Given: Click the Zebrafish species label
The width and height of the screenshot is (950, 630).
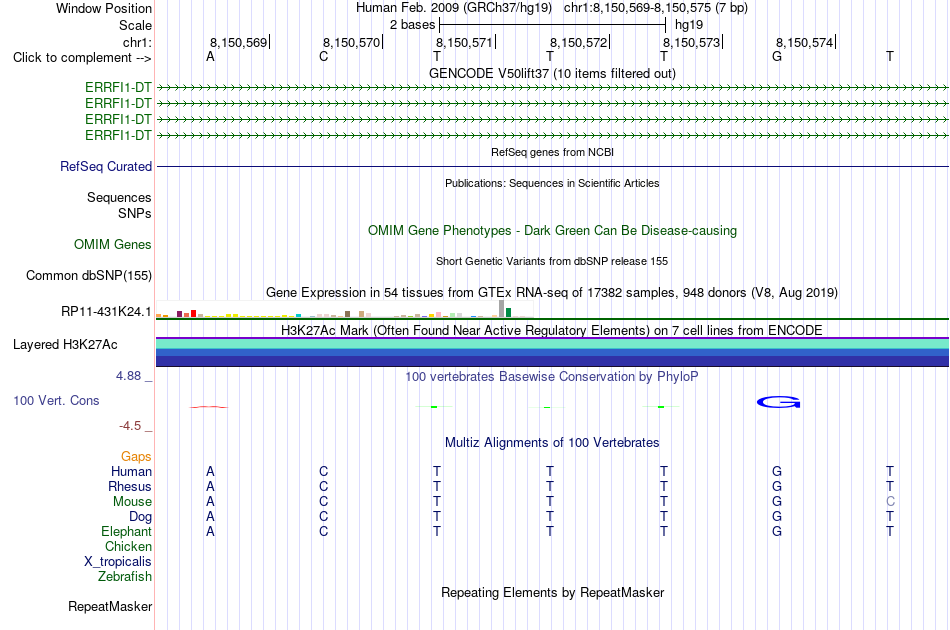Looking at the screenshot, I should tap(125, 576).
